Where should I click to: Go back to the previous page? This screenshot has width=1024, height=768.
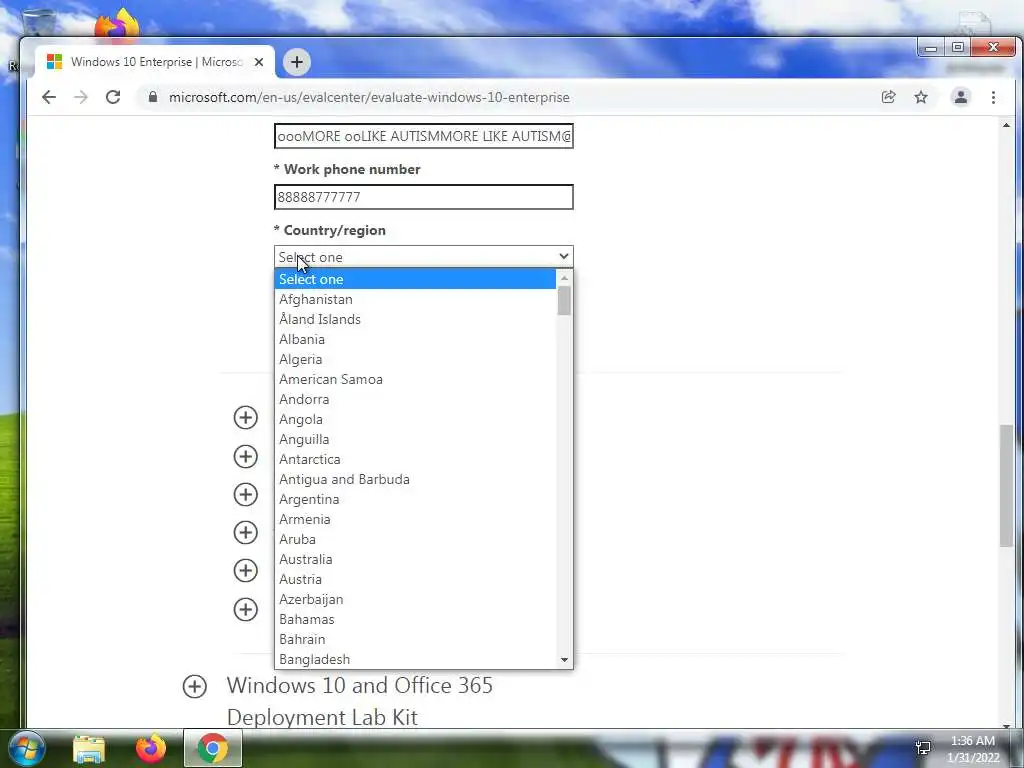click(x=49, y=97)
